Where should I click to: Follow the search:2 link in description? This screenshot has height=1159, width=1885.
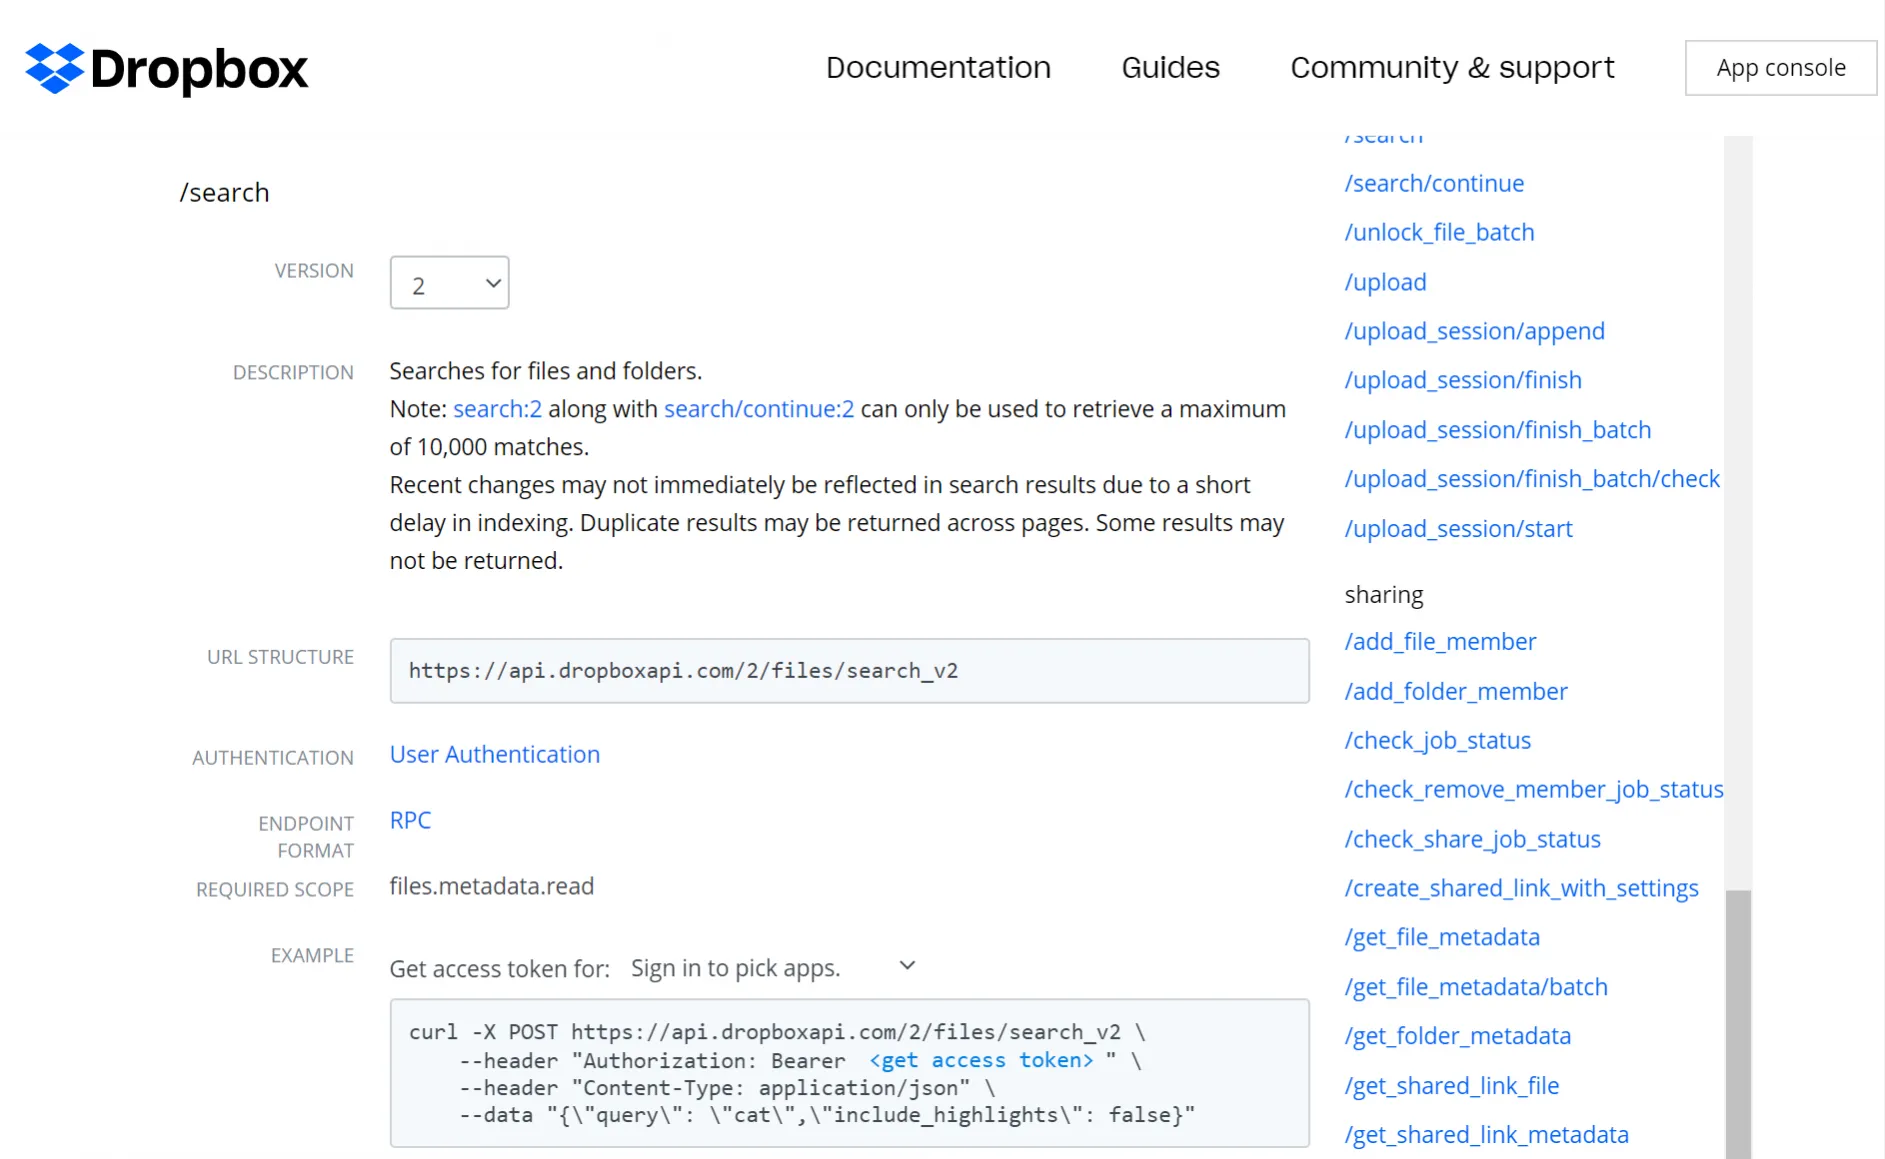click(x=497, y=409)
